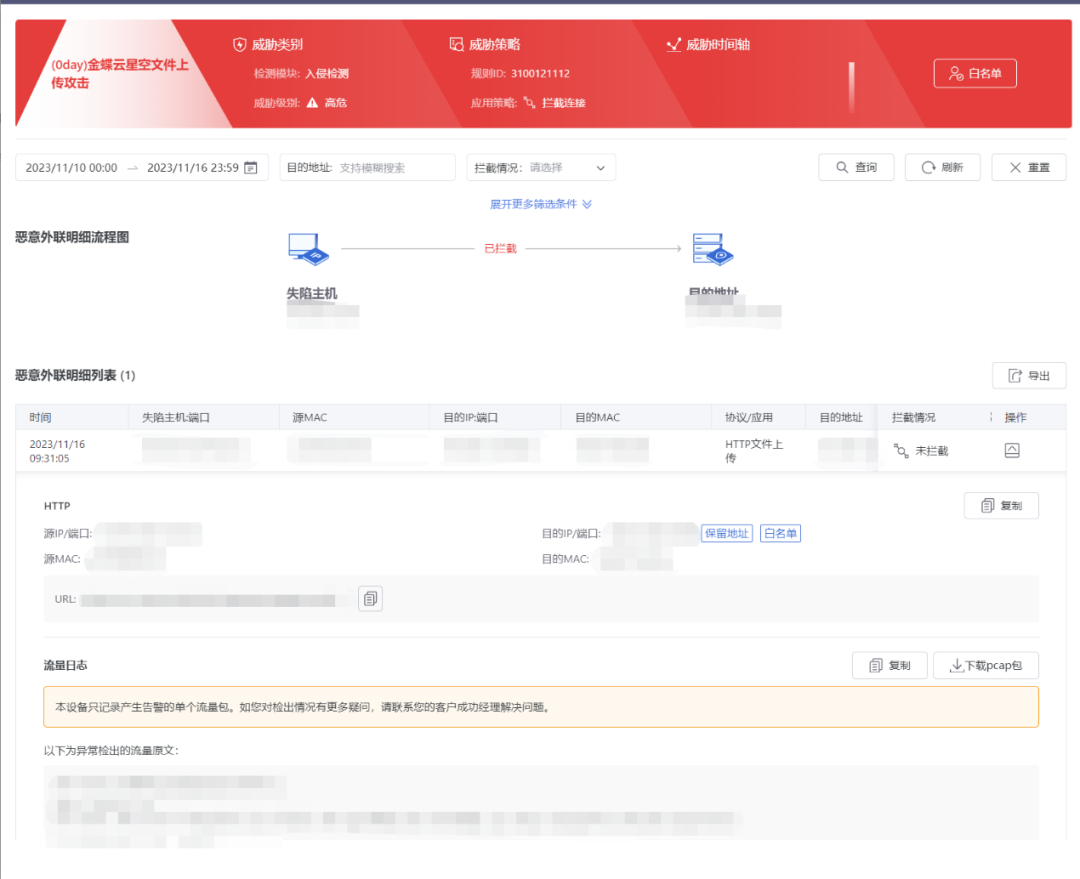Open the calendar icon in date range
The image size is (1080, 879).
coord(251,167)
